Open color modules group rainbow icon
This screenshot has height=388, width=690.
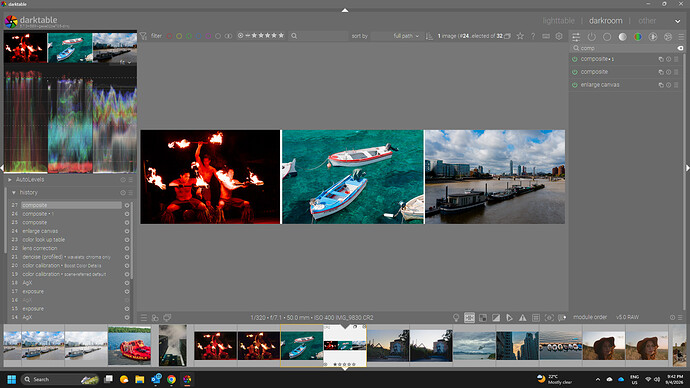pyautogui.click(x=637, y=37)
